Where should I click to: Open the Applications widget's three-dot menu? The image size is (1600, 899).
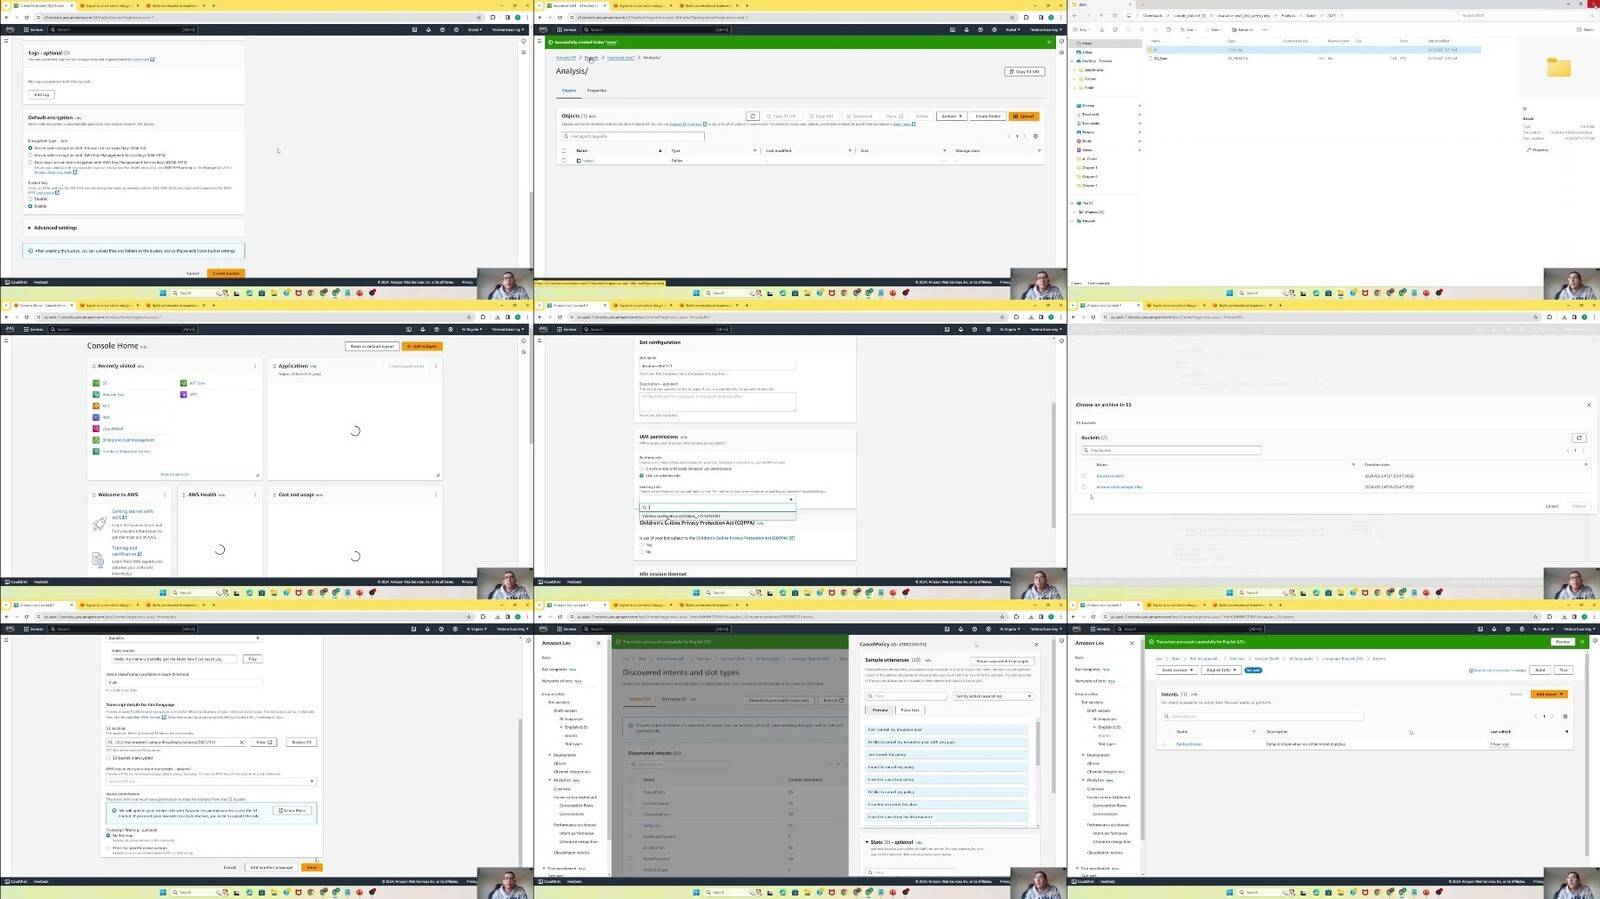pos(435,366)
